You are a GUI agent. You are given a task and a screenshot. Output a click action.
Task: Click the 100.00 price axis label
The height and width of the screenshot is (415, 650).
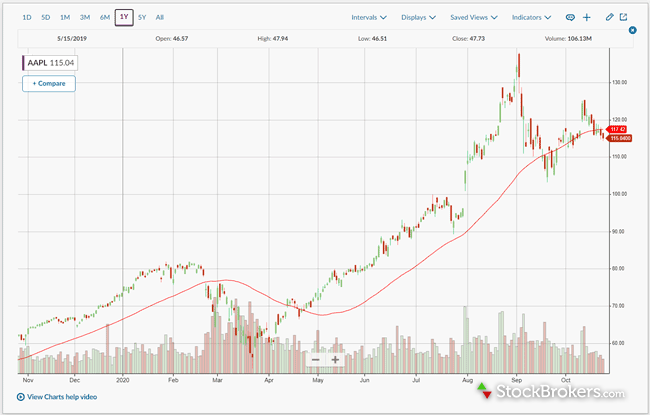pos(620,194)
